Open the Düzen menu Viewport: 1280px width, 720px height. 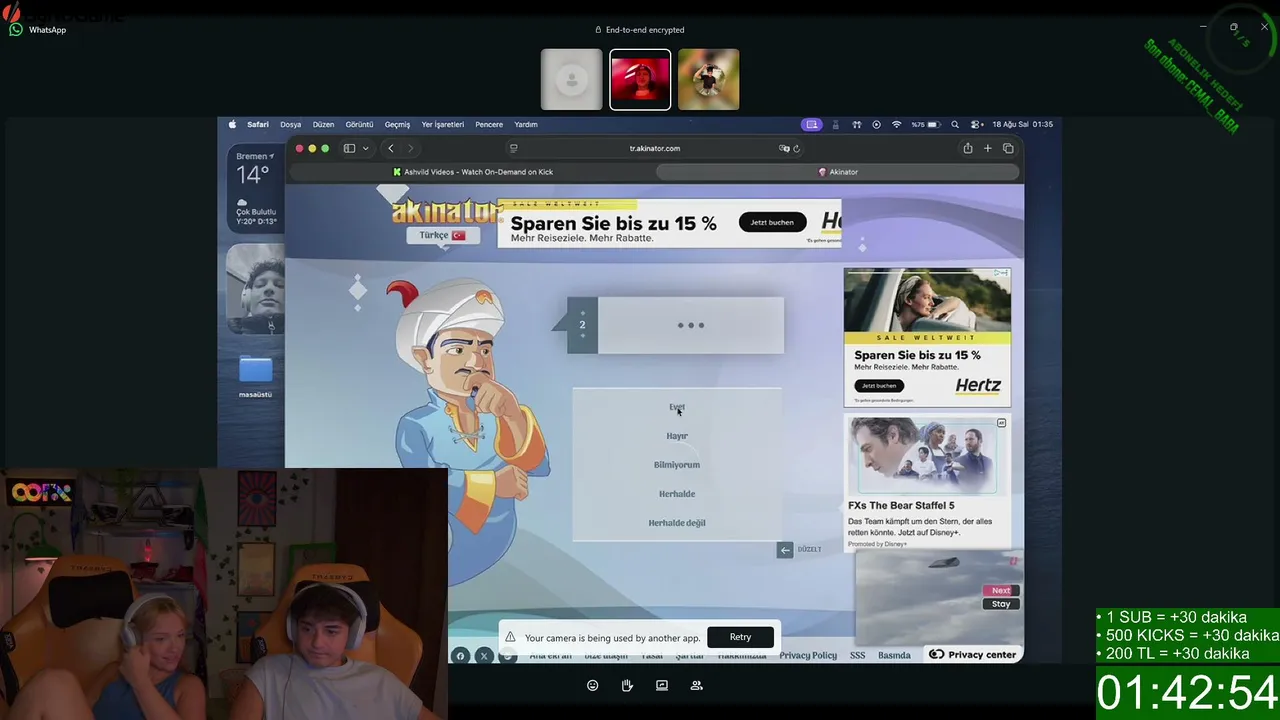pos(323,125)
